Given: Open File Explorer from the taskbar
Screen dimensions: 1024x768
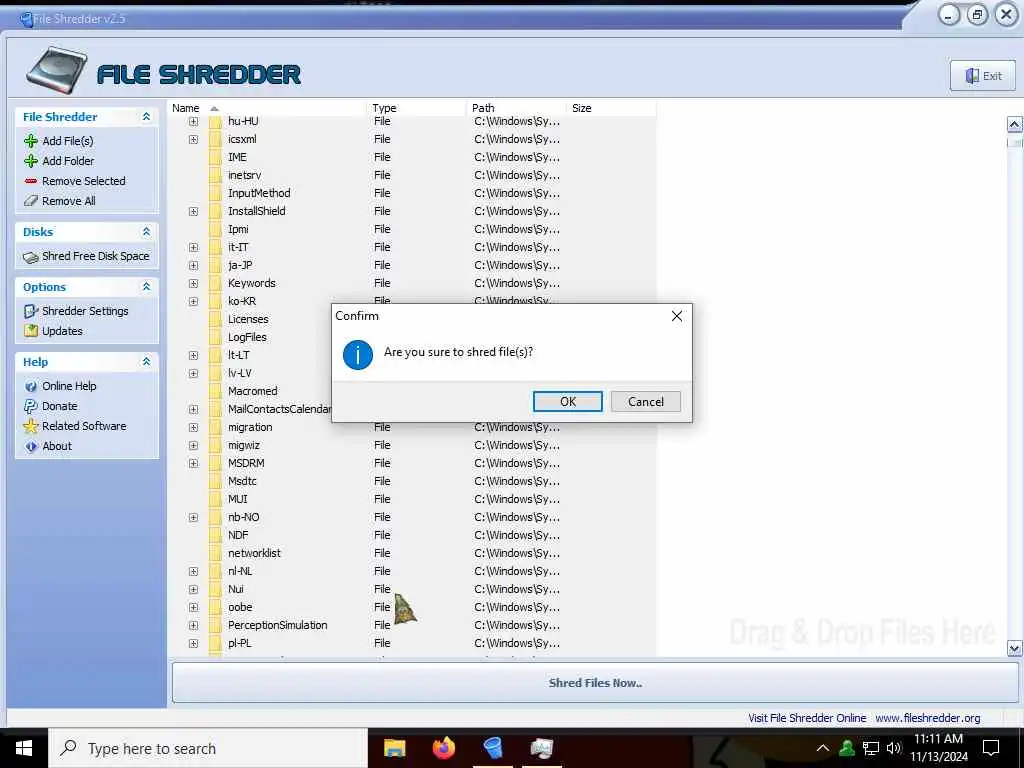Looking at the screenshot, I should (394, 748).
